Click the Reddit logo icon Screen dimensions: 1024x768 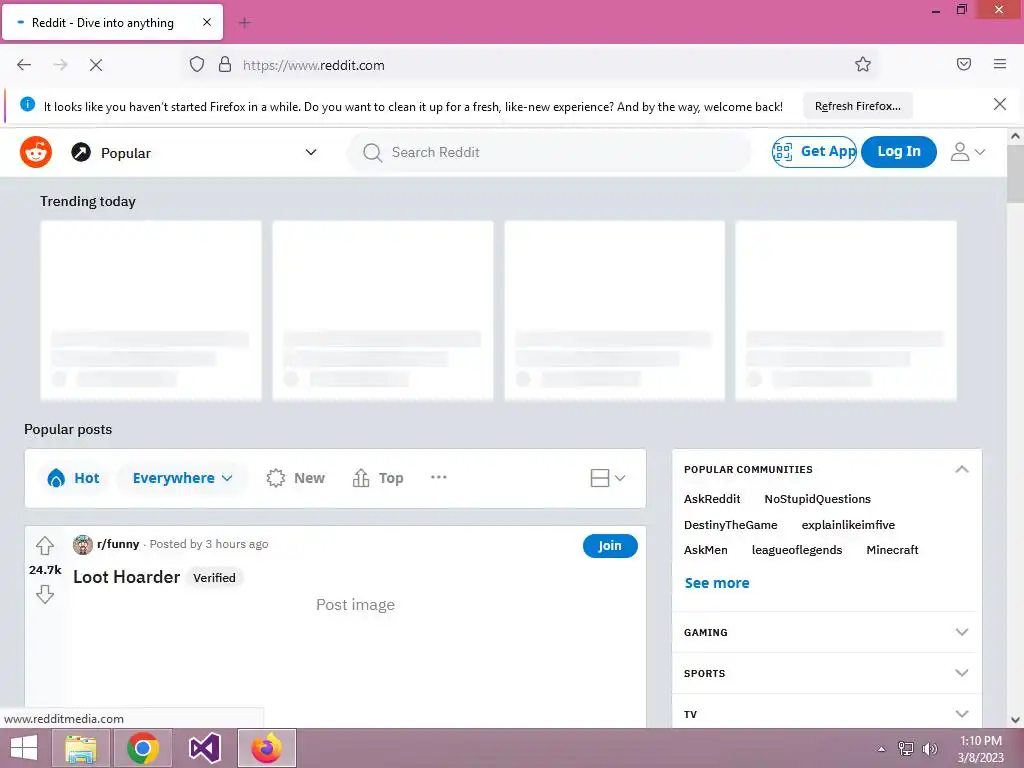tap(36, 152)
